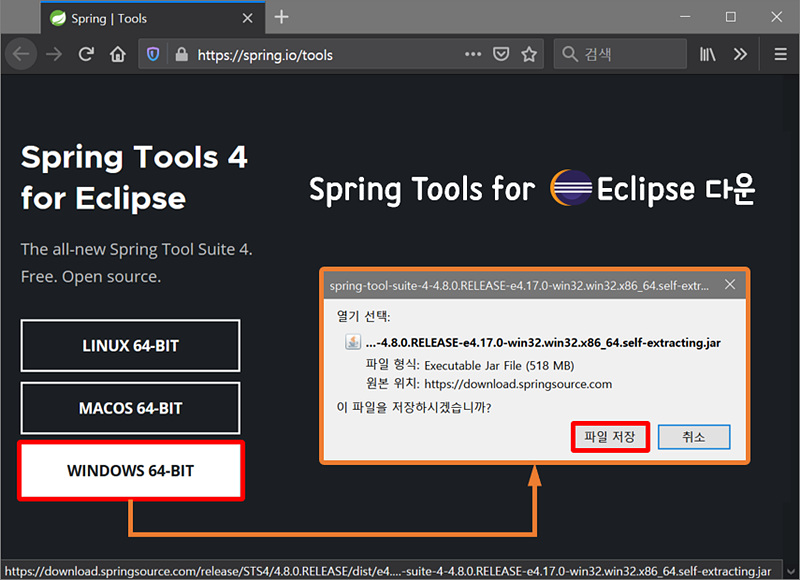The width and height of the screenshot is (800, 580).
Task: Expand the toolbar overflow chevron
Action: 740,54
